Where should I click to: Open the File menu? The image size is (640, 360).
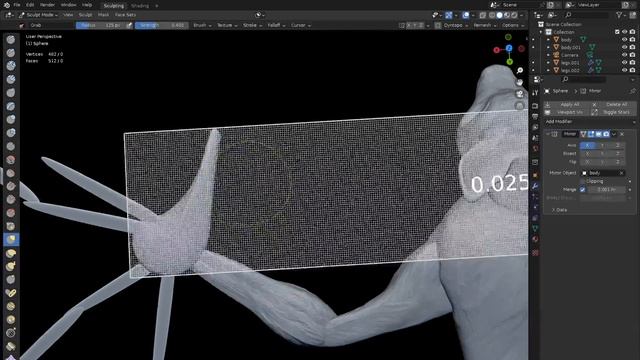pyautogui.click(x=17, y=5)
